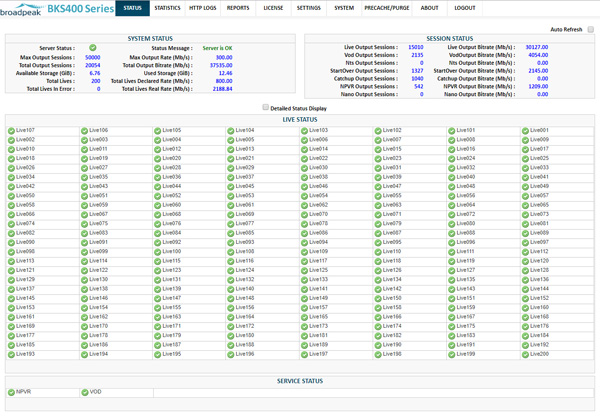Click the Live001 status check icon
The width and height of the screenshot is (600, 418).
pos(525,131)
